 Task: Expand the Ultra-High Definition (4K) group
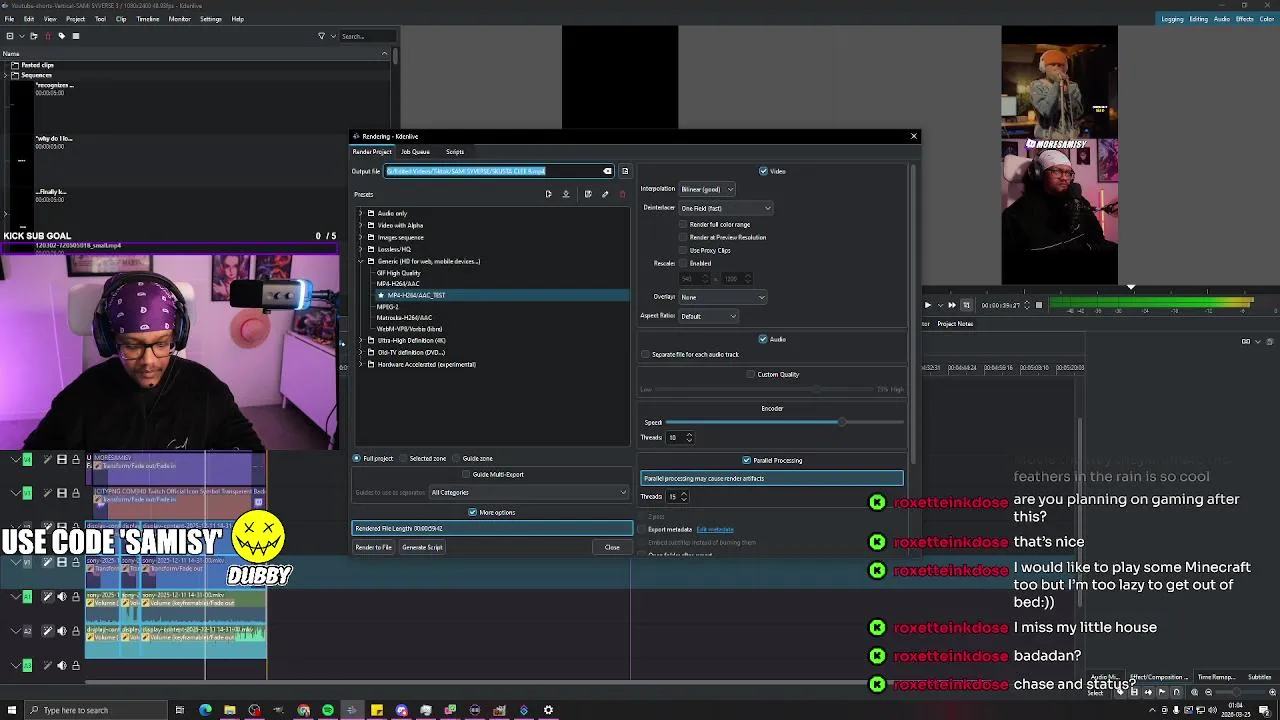pos(360,340)
